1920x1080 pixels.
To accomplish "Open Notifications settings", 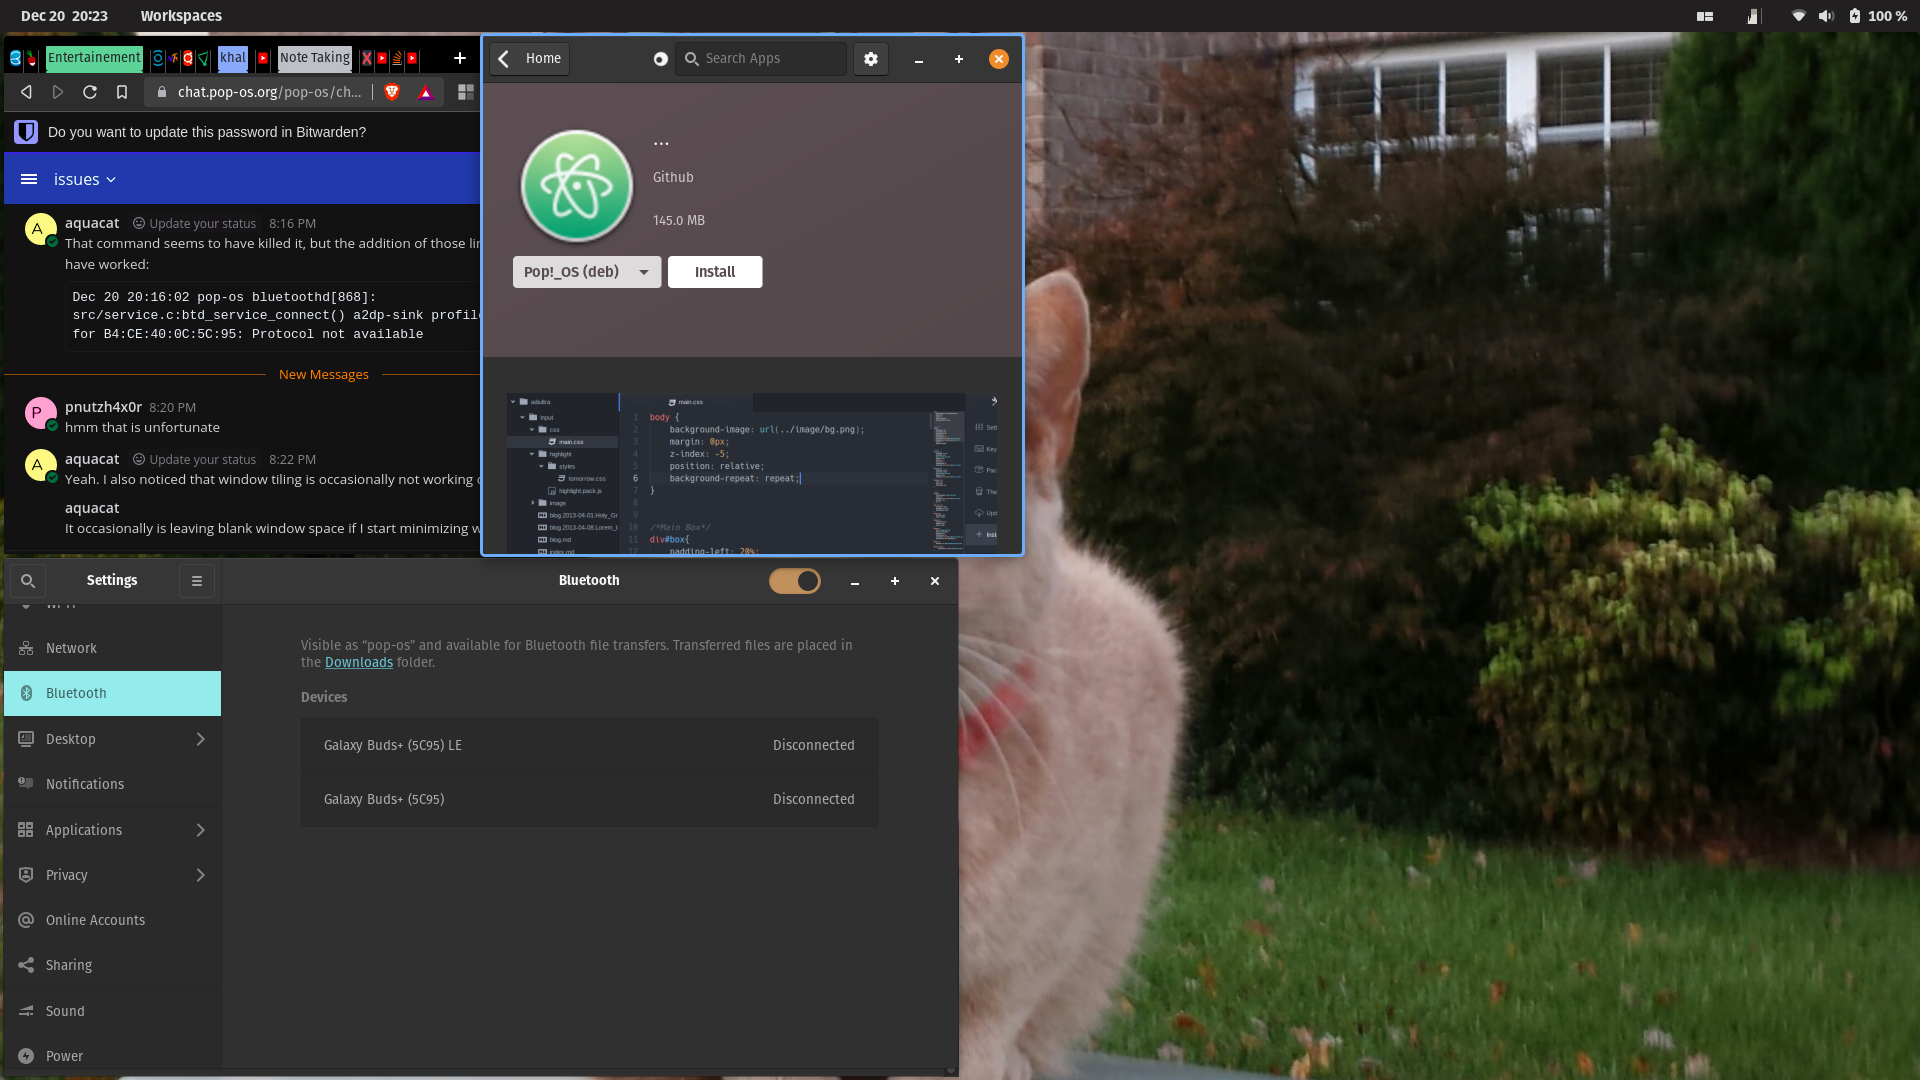I will coord(112,784).
